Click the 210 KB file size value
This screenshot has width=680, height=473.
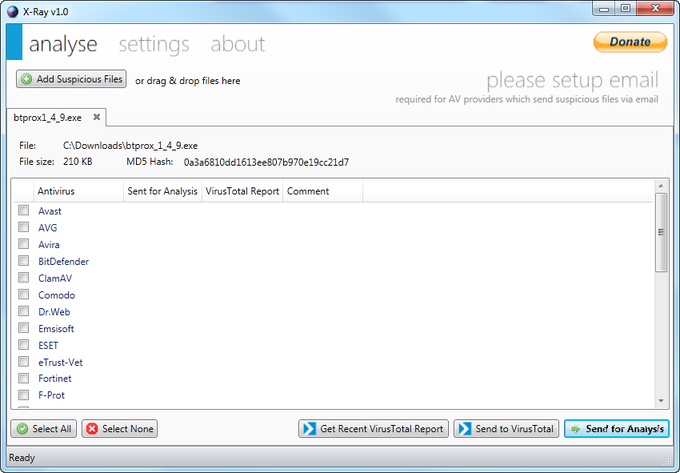(x=78, y=162)
